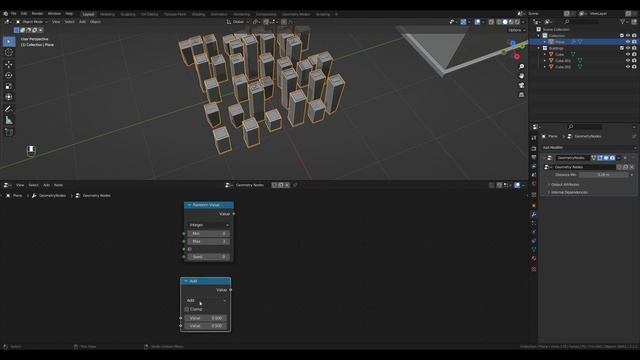Toggle Cube render visibility camera icon
This screenshot has height=360, width=640.
(x=634, y=54)
